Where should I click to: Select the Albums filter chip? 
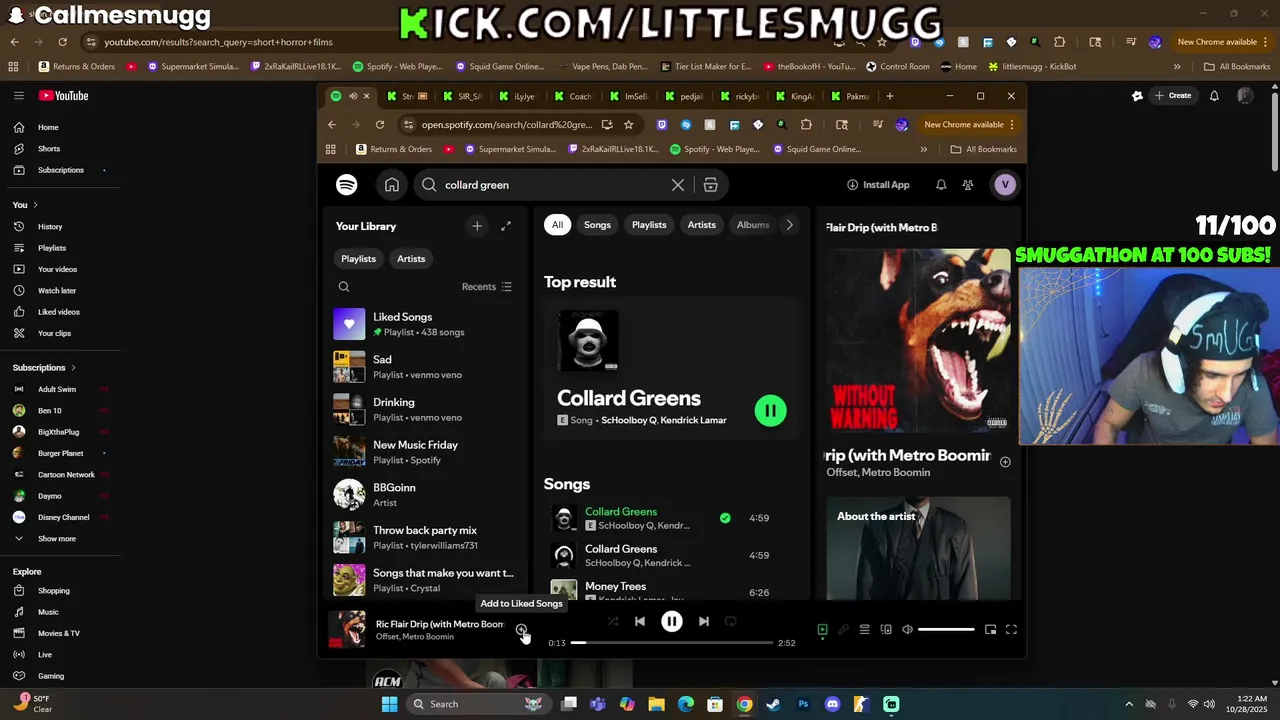coord(753,225)
